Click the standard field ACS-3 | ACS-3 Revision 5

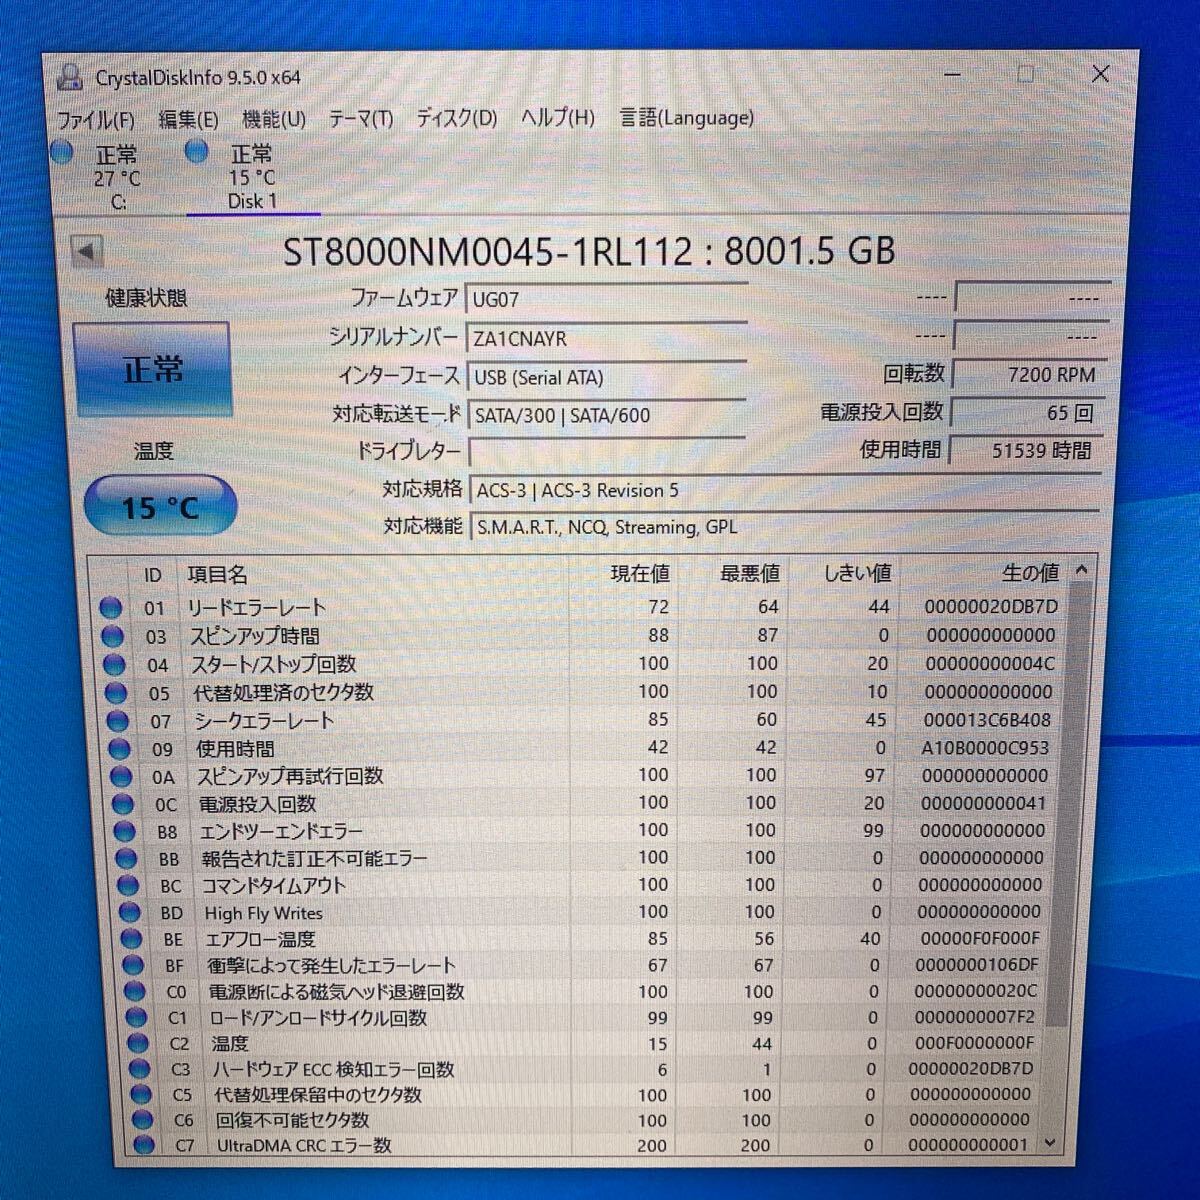pos(784,491)
